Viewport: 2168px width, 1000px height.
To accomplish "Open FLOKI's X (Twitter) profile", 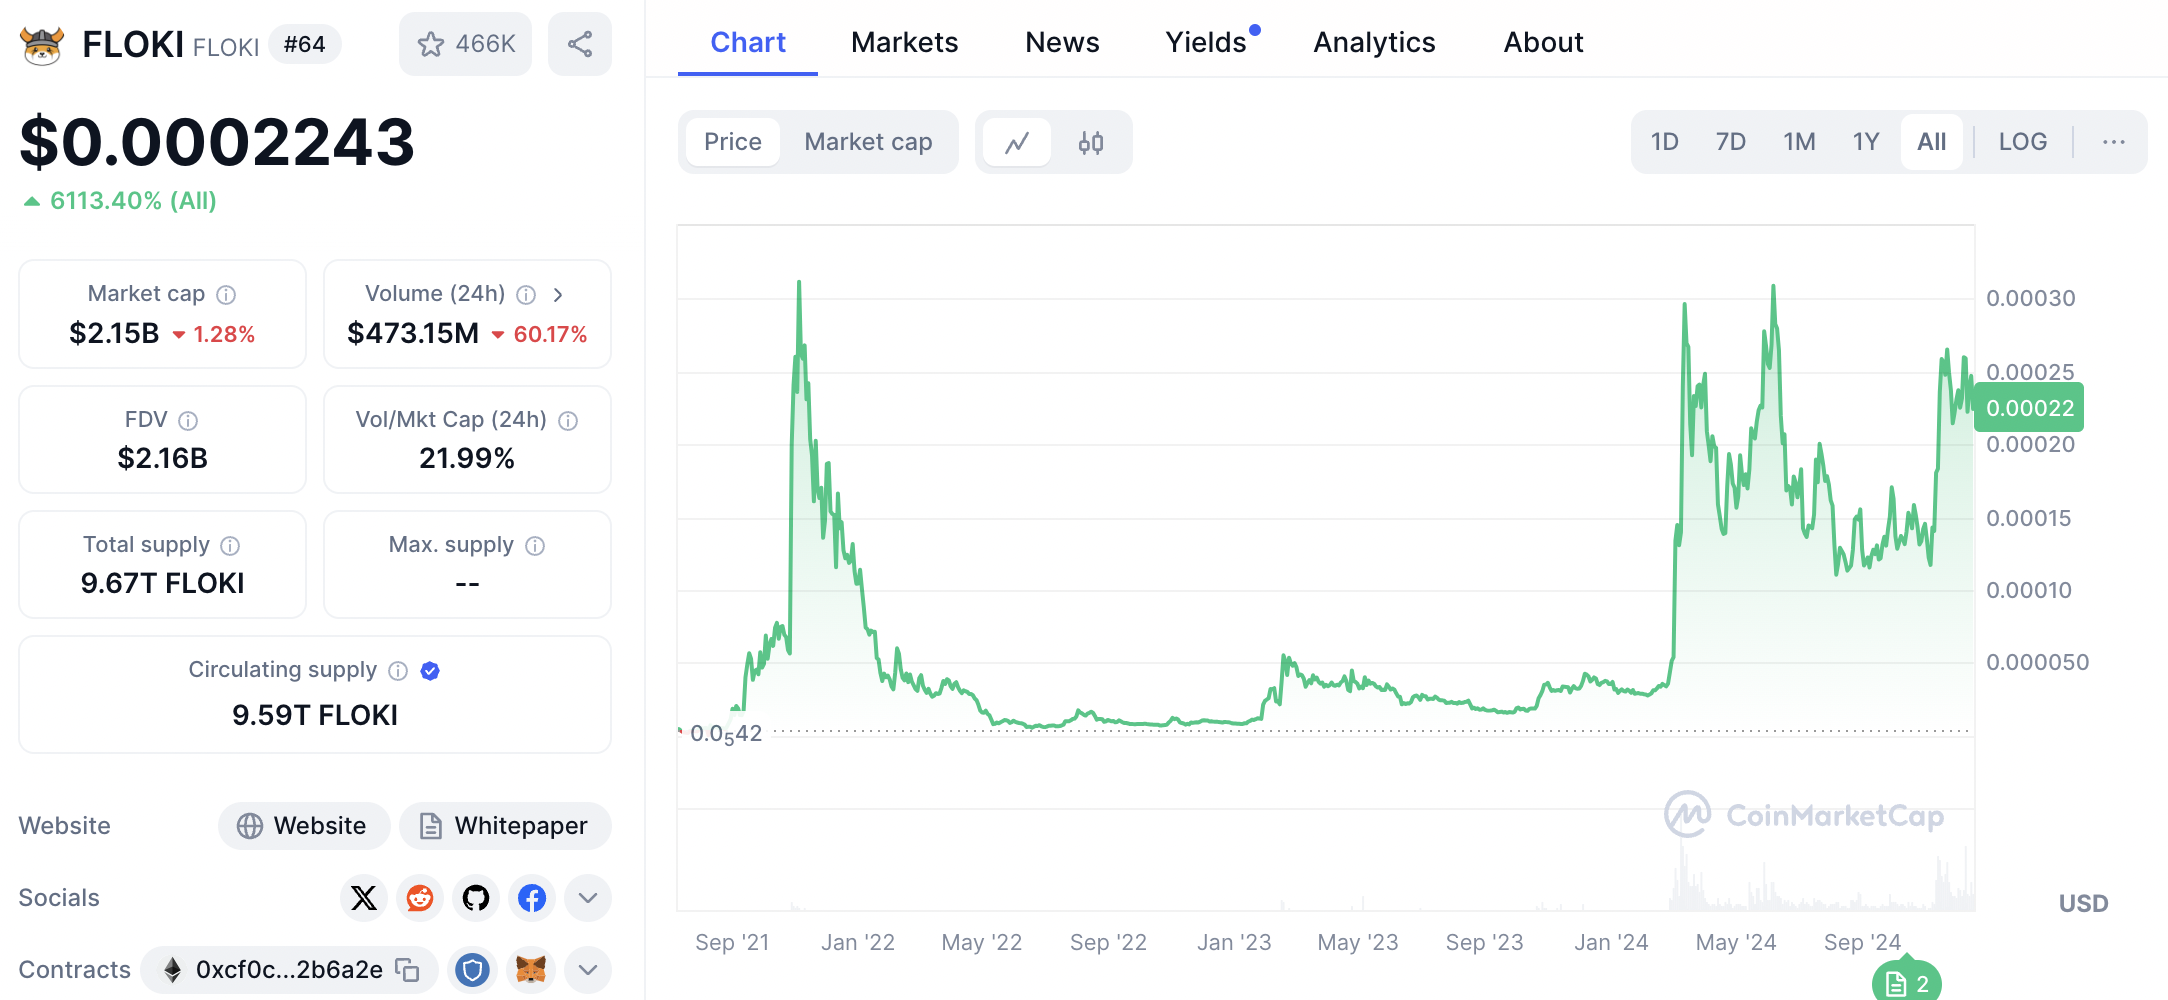I will click(x=364, y=898).
